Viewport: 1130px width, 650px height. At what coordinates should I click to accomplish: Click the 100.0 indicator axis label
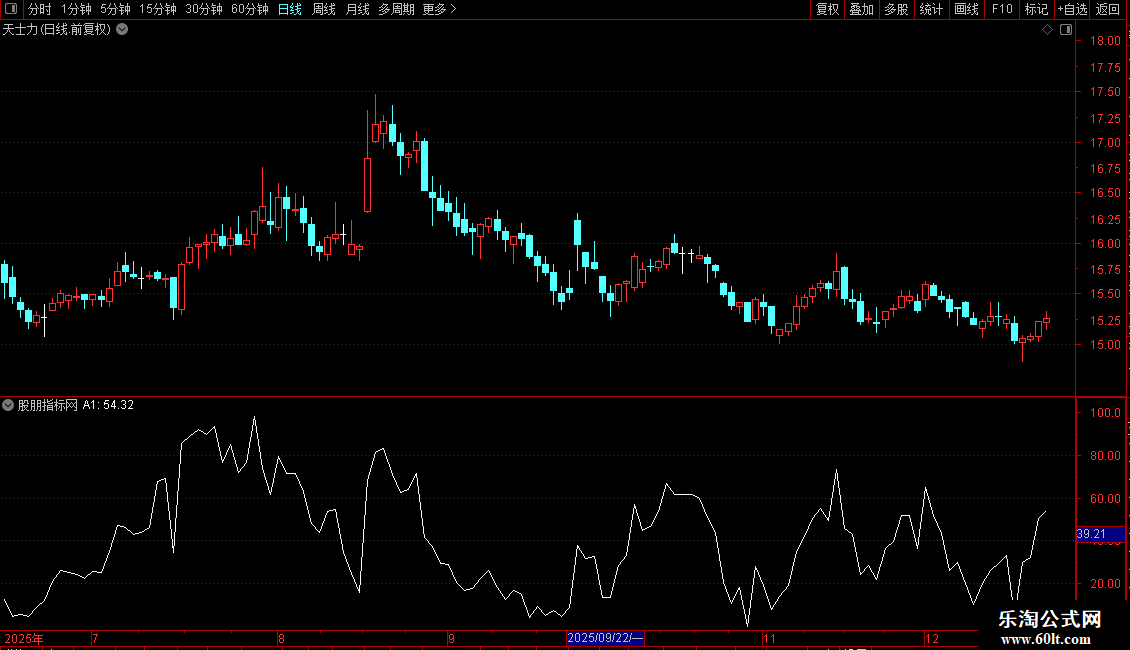[1105, 413]
